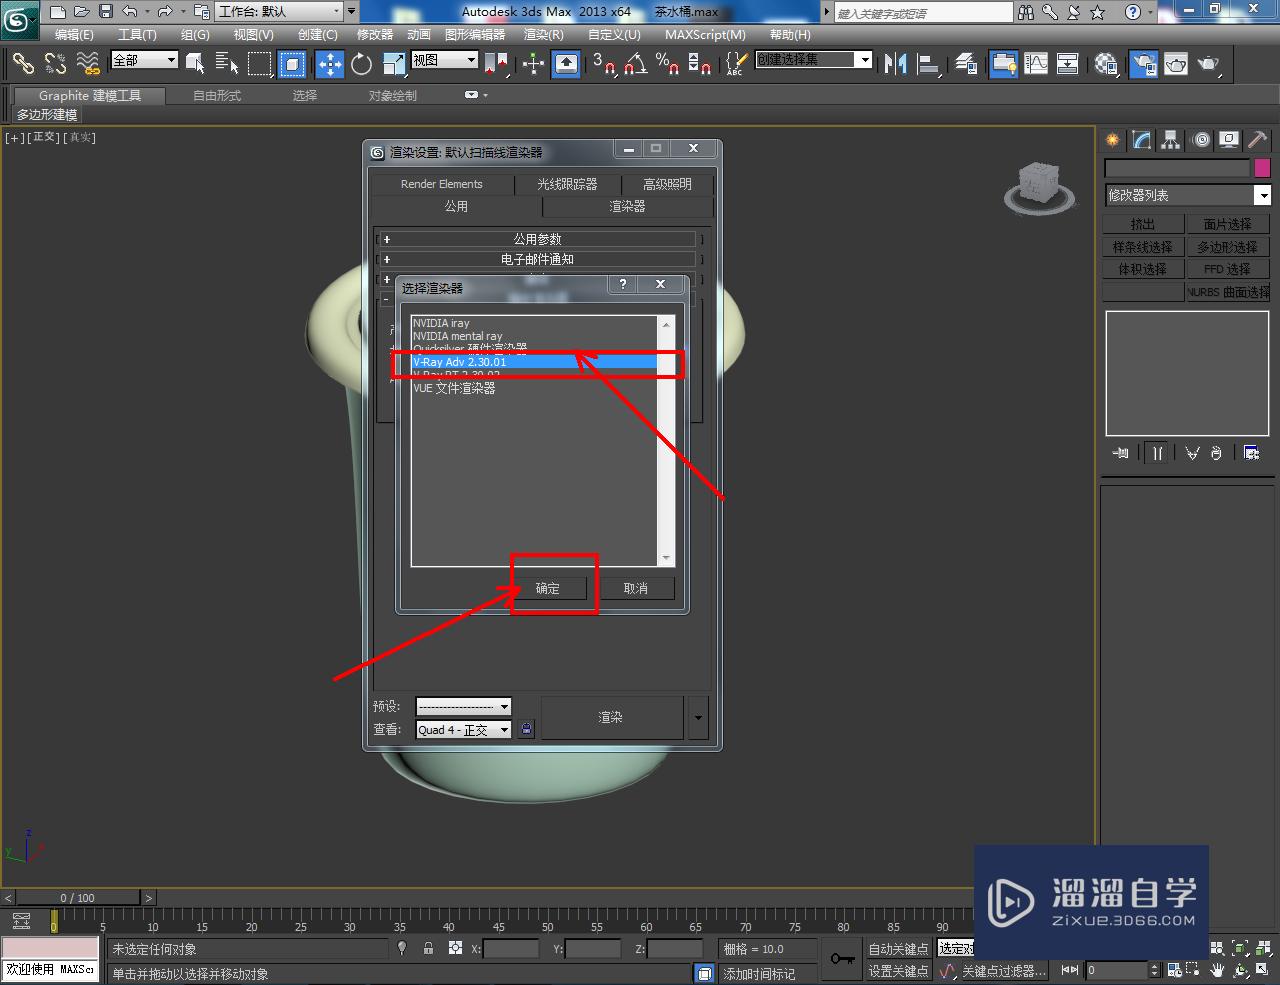Expand 公用参数 rollout
This screenshot has height=985, width=1280.
pyautogui.click(x=538, y=239)
